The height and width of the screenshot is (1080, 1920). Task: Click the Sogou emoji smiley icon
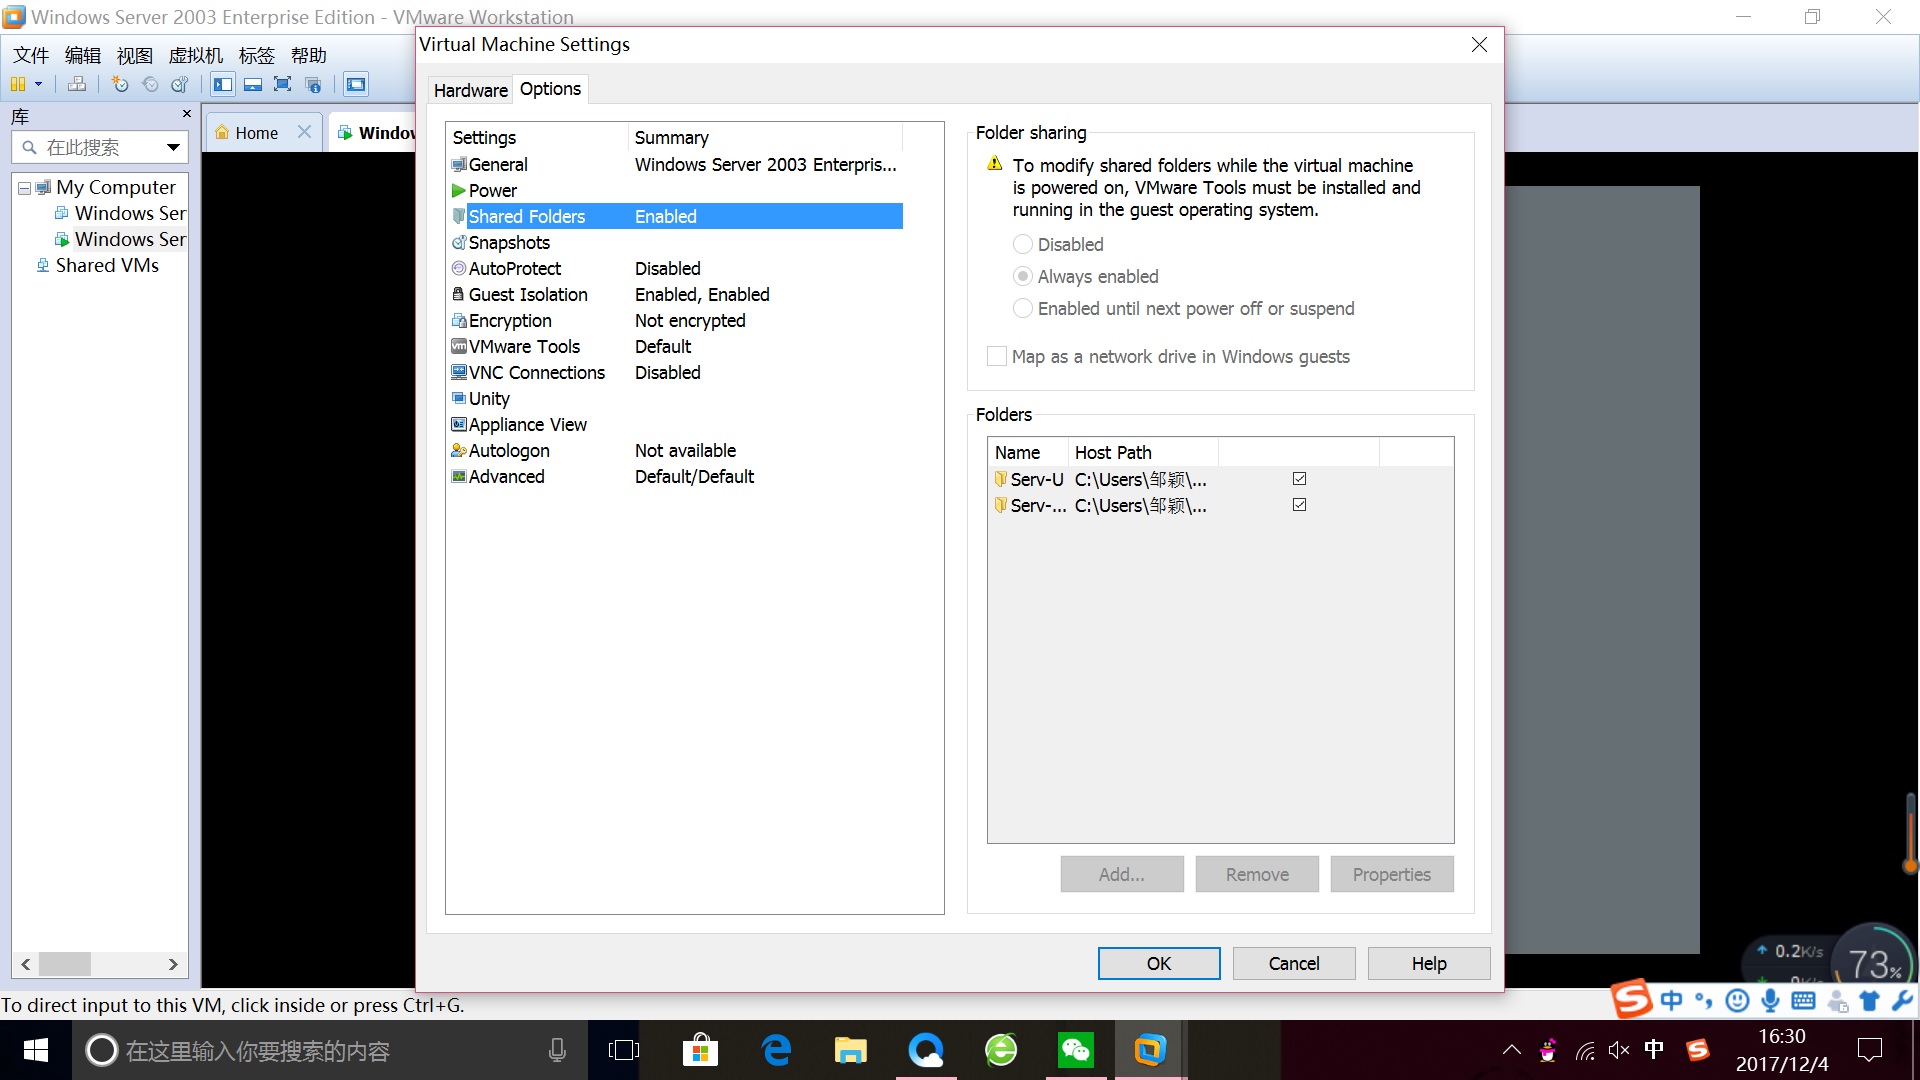[1738, 1001]
